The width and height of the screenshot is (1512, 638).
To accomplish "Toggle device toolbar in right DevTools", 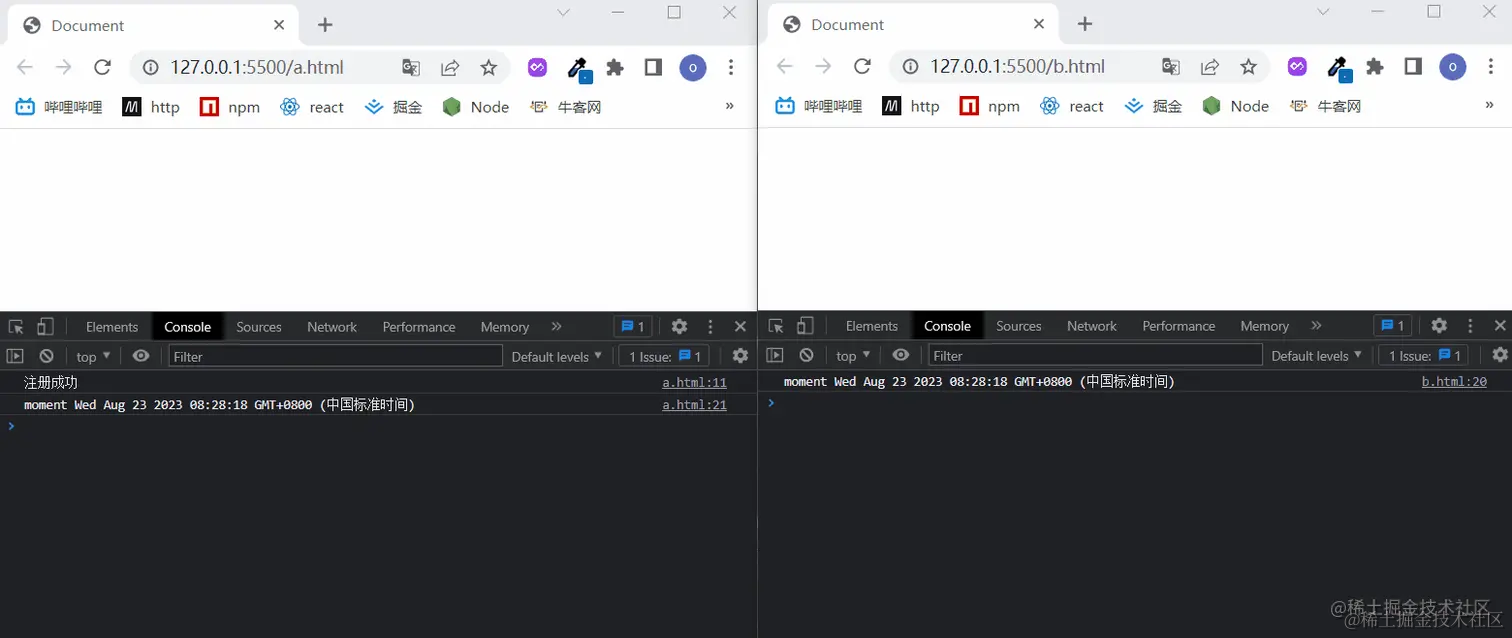I will tap(805, 326).
